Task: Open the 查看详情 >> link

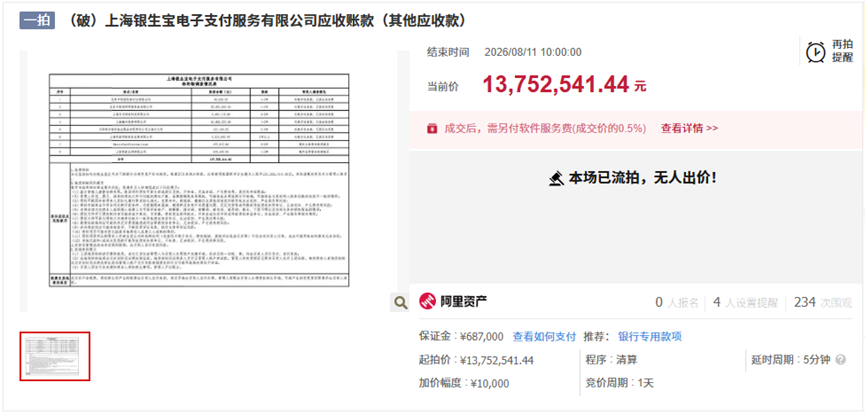Action: click(690, 128)
